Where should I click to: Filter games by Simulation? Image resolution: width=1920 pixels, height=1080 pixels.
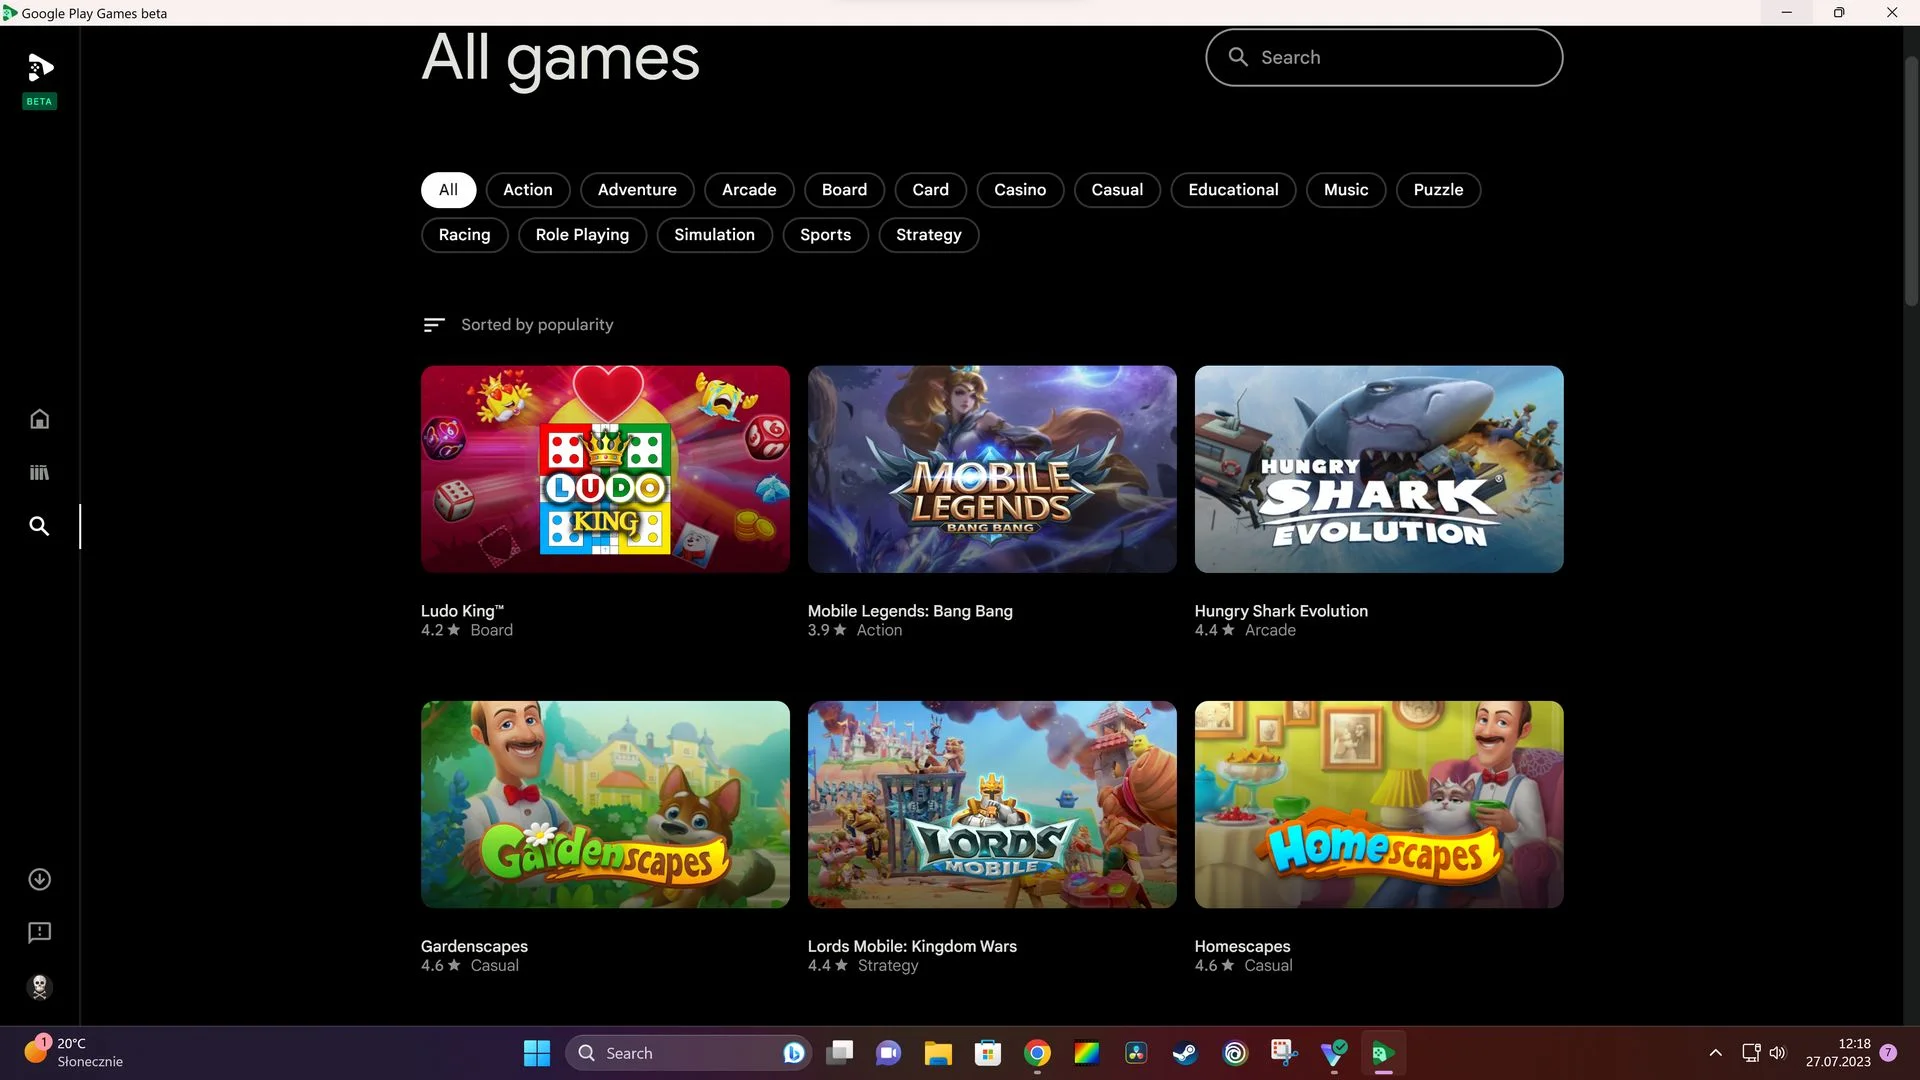(714, 235)
